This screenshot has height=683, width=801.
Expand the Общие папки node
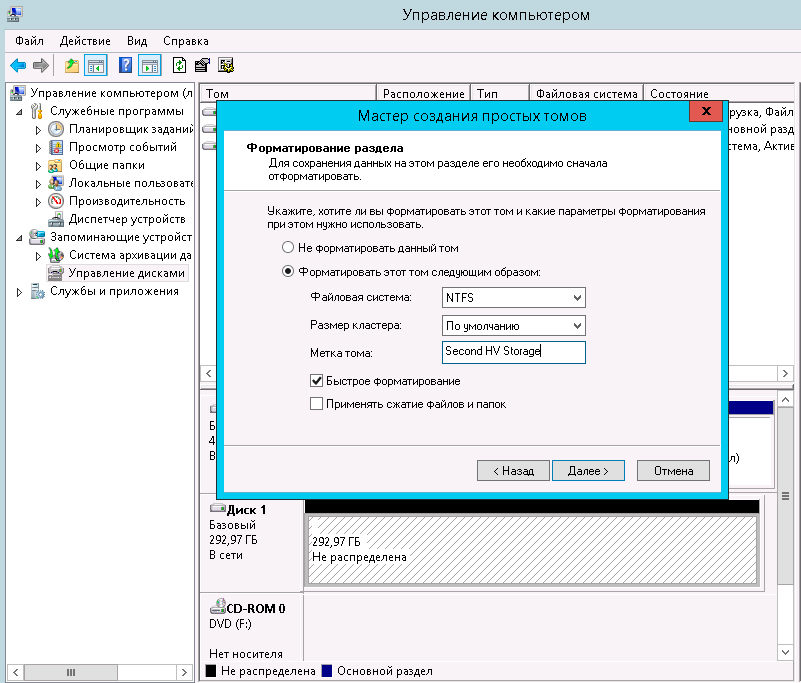pos(38,166)
